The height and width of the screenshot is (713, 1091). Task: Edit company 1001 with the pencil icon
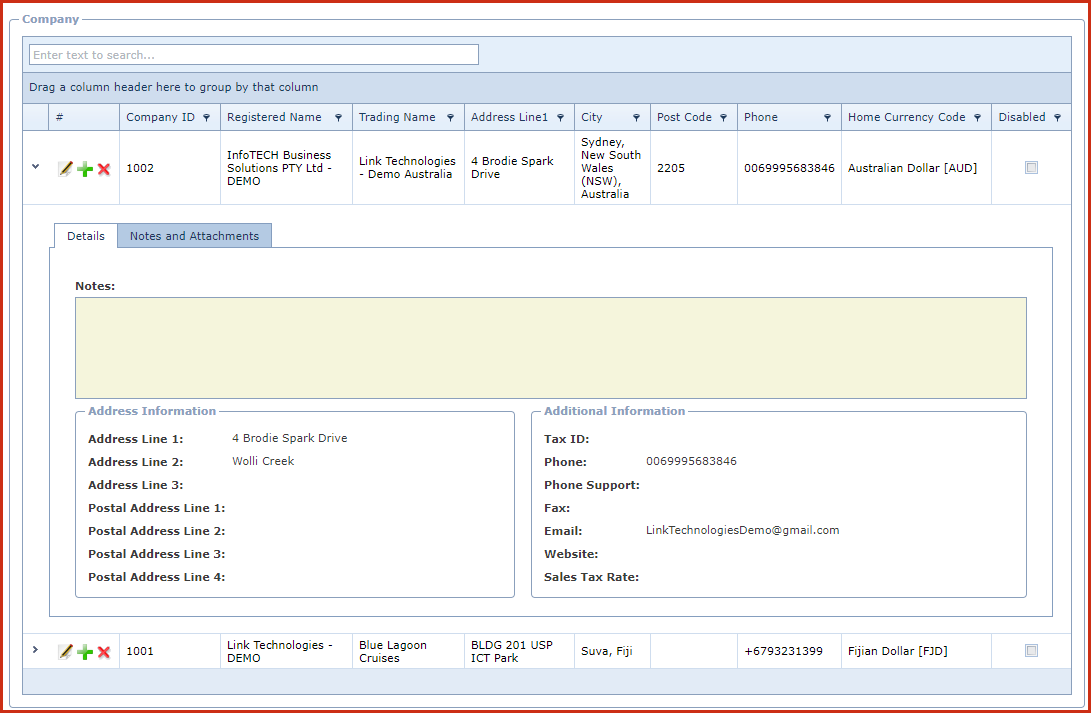click(65, 652)
